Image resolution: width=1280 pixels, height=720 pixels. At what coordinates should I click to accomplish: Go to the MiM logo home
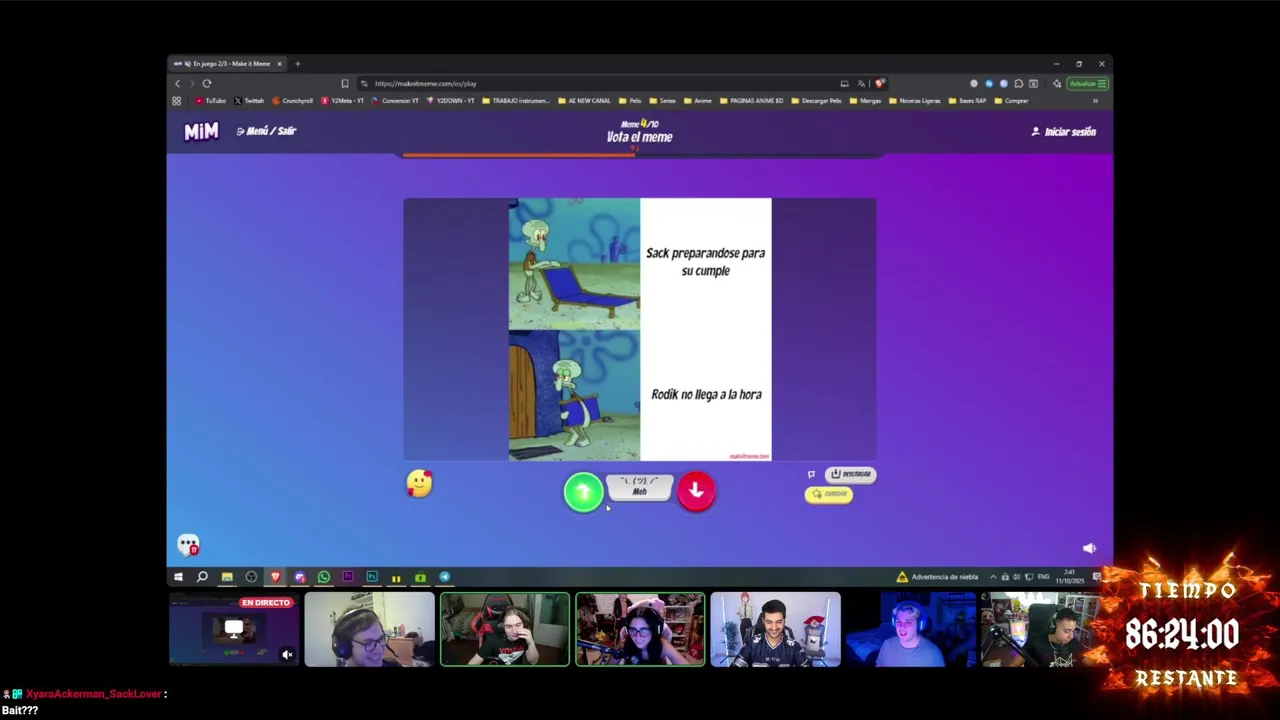click(x=201, y=131)
